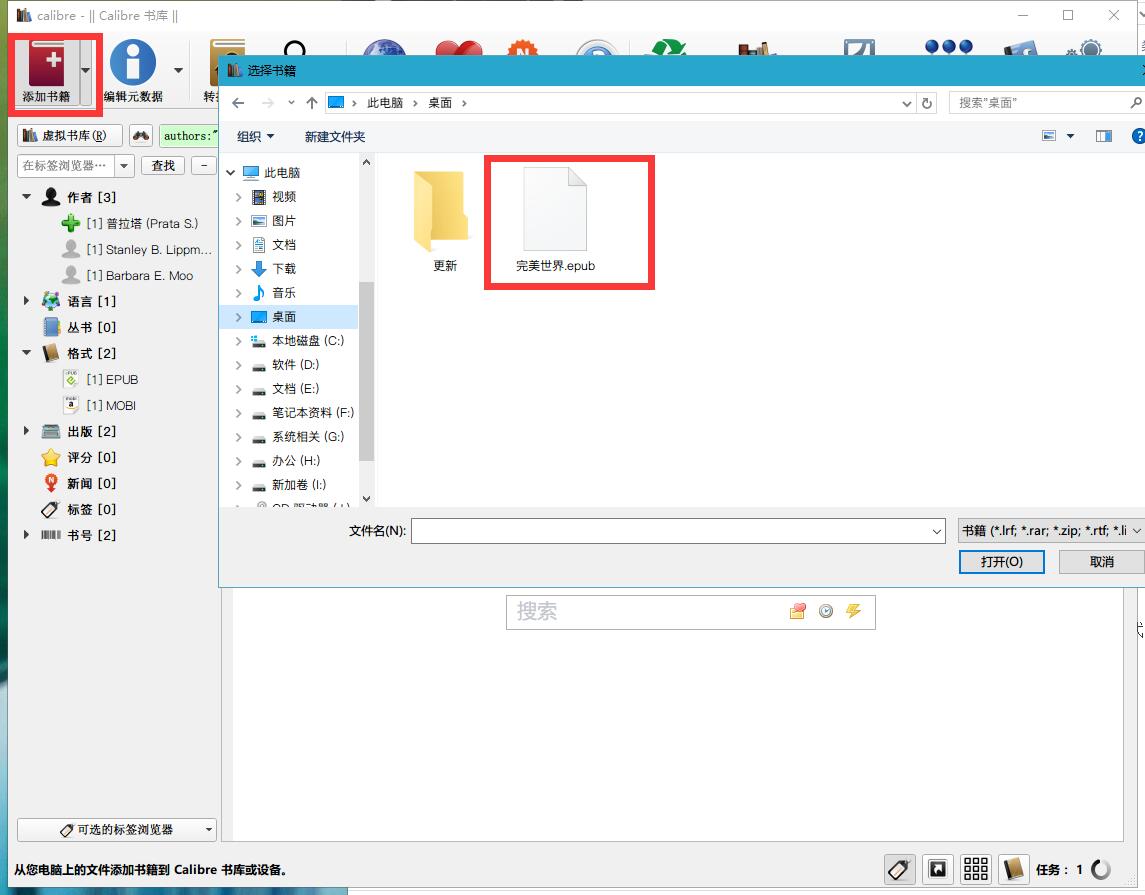The height and width of the screenshot is (895, 1145).
Task: Select the 更新 folder
Action: click(x=443, y=221)
